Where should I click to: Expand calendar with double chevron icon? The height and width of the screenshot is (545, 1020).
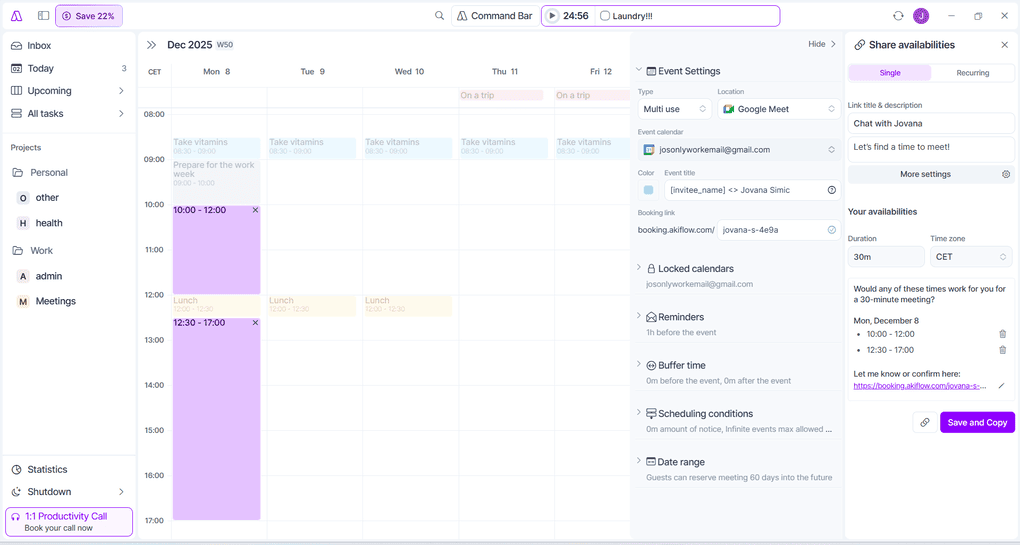(x=152, y=45)
